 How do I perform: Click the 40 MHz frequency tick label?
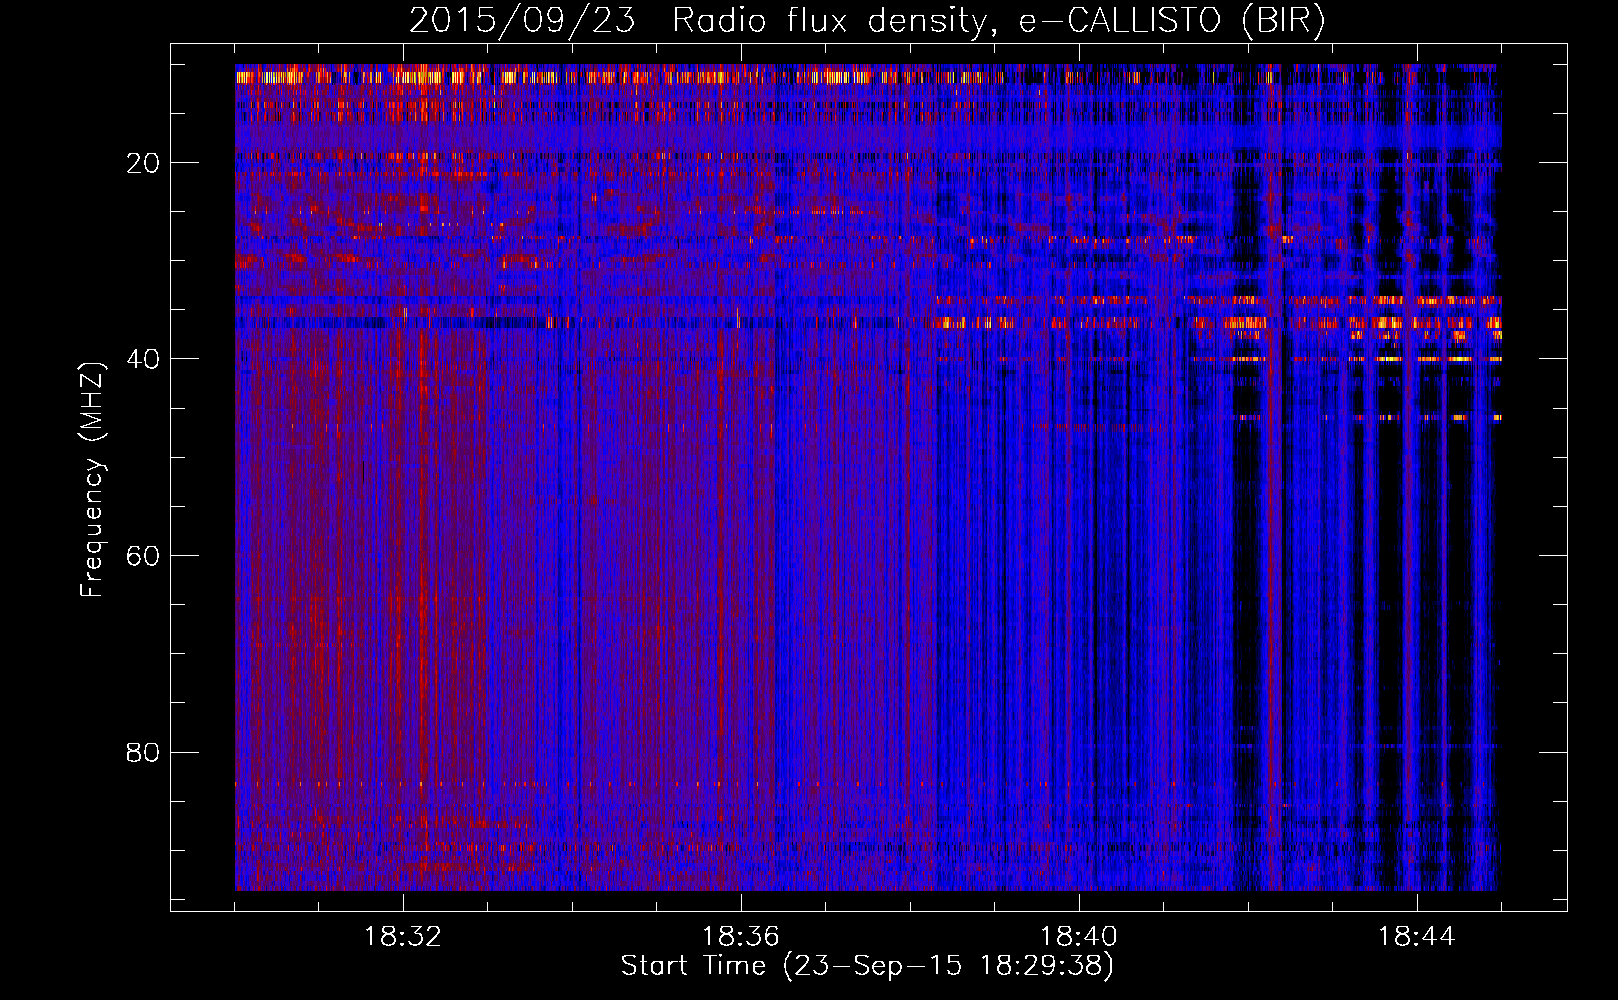coord(144,359)
